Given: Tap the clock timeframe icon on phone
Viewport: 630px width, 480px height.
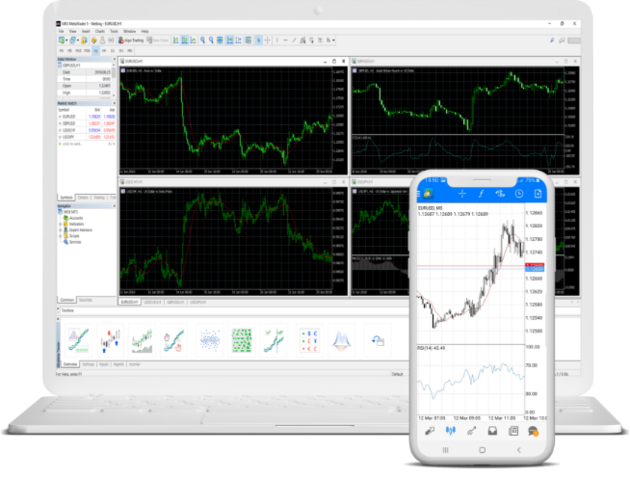Looking at the screenshot, I should 518,193.
